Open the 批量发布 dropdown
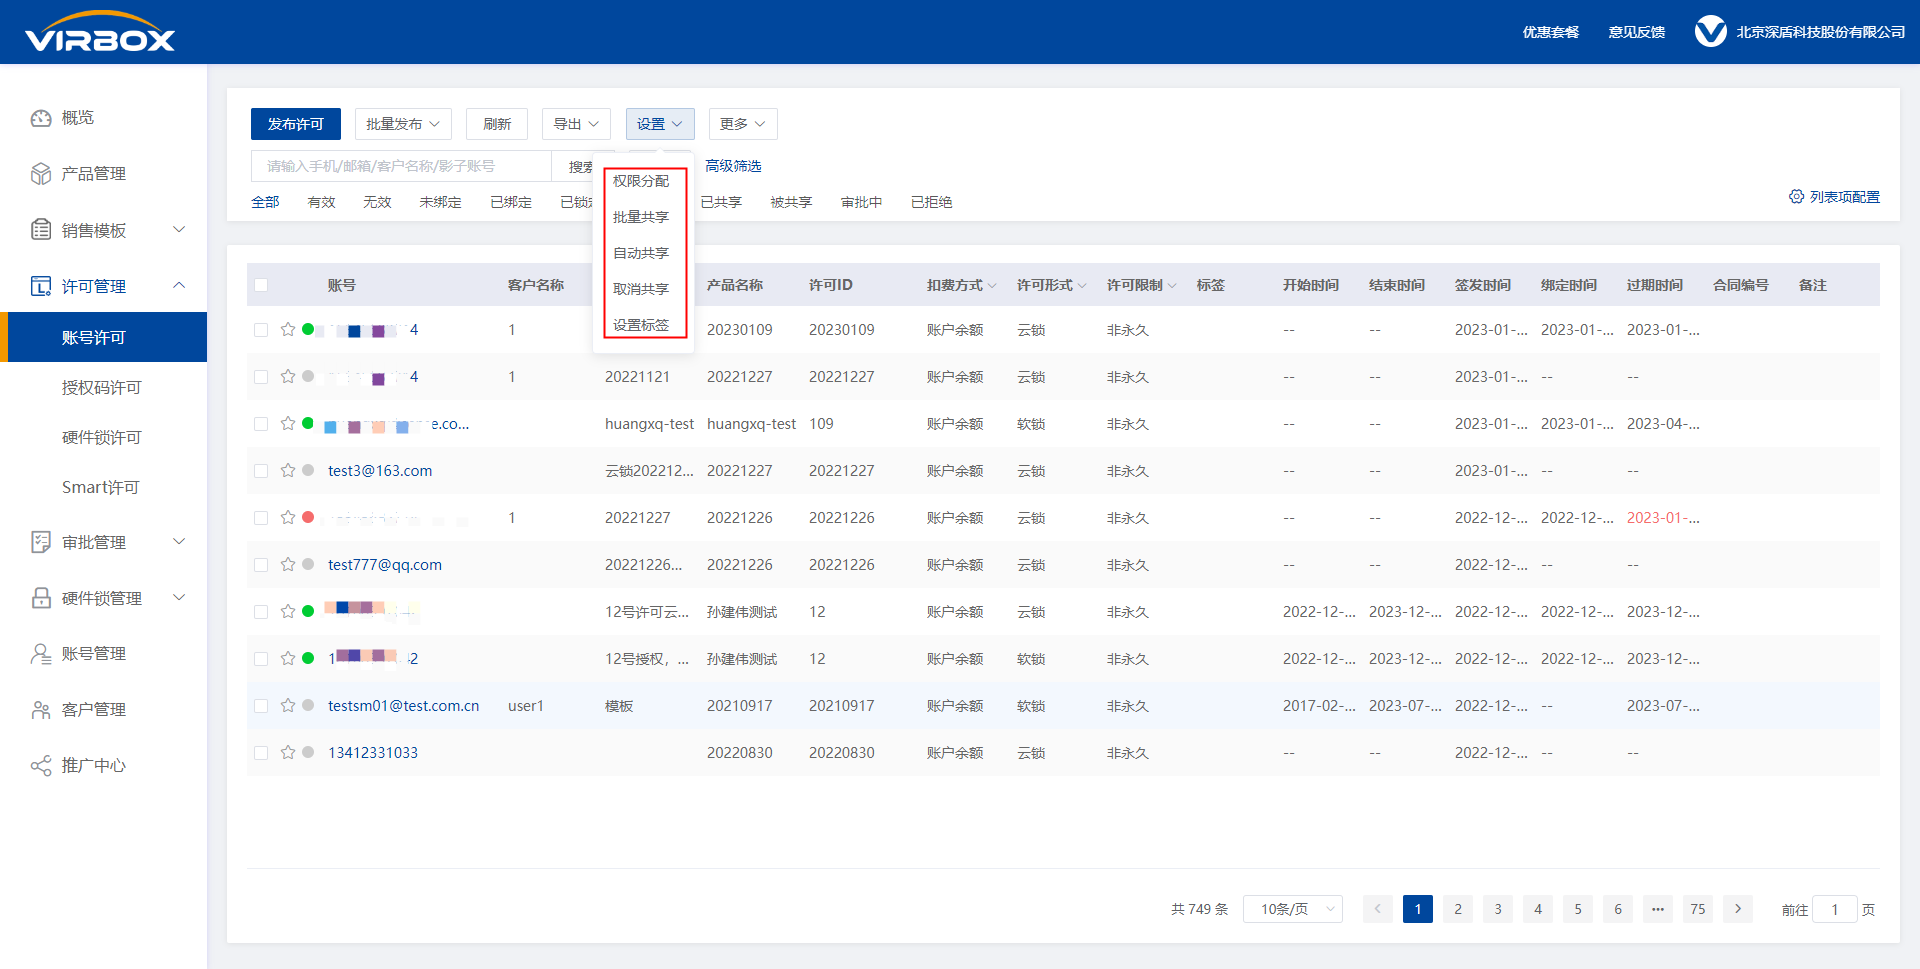This screenshot has width=1920, height=969. (x=403, y=124)
